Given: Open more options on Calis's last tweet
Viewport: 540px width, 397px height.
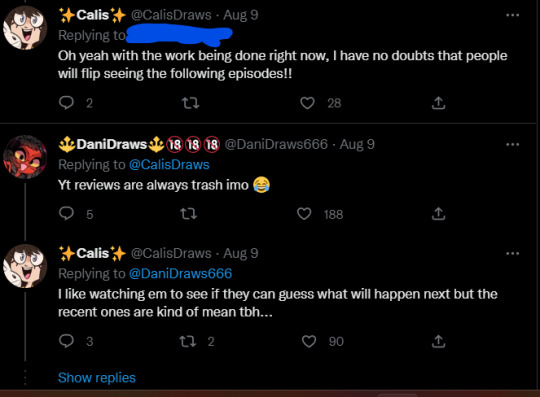Looking at the screenshot, I should pyautogui.click(x=512, y=253).
